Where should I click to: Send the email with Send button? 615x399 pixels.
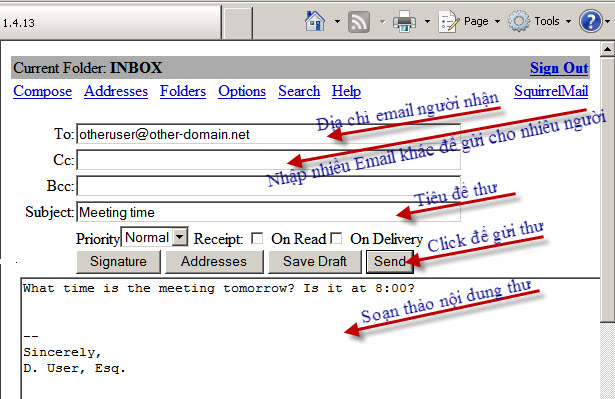(x=389, y=262)
